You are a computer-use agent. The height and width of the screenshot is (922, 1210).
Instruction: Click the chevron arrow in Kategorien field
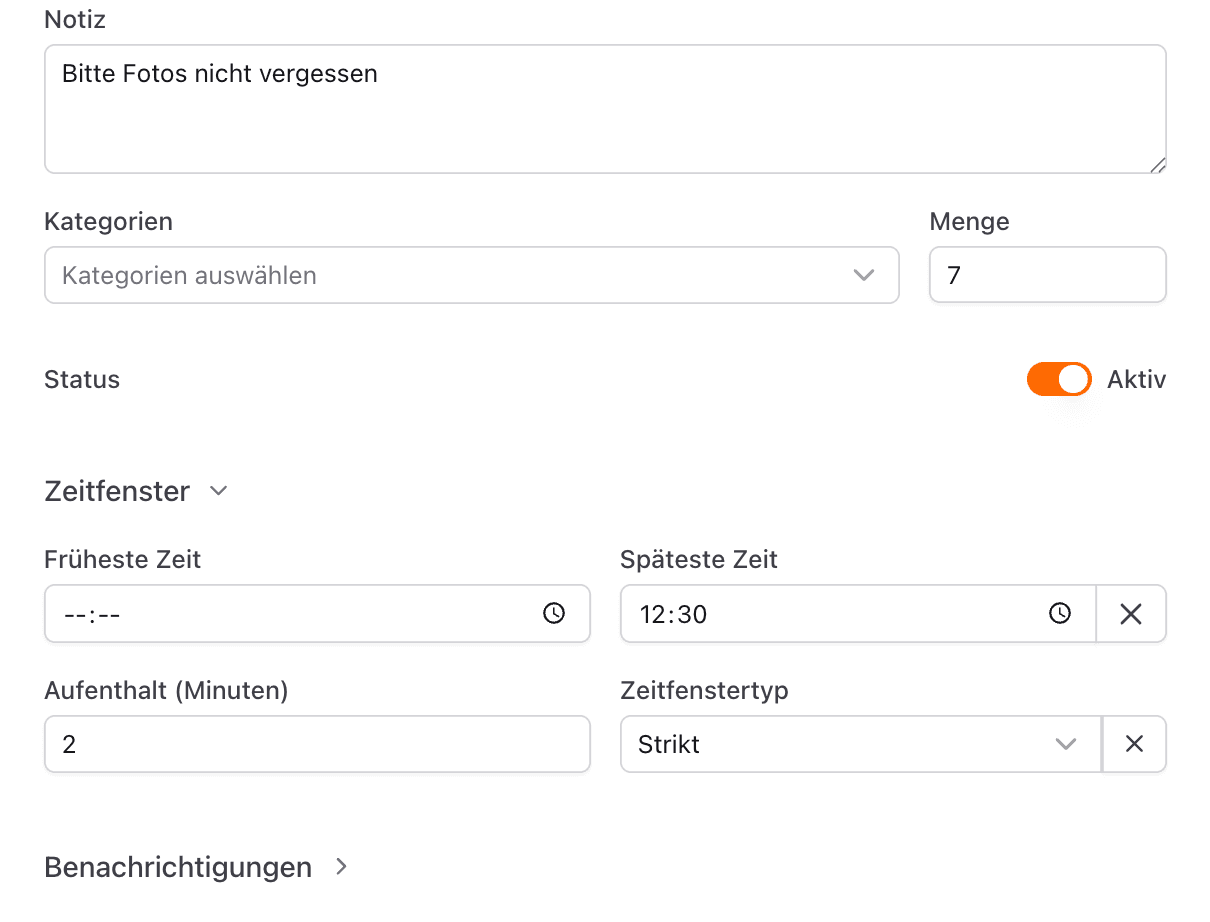864,275
